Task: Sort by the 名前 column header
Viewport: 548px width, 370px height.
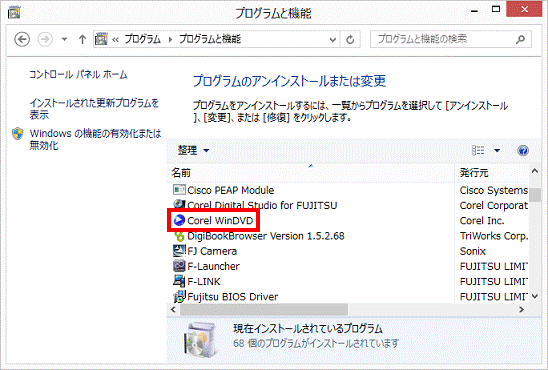Action: pos(310,173)
